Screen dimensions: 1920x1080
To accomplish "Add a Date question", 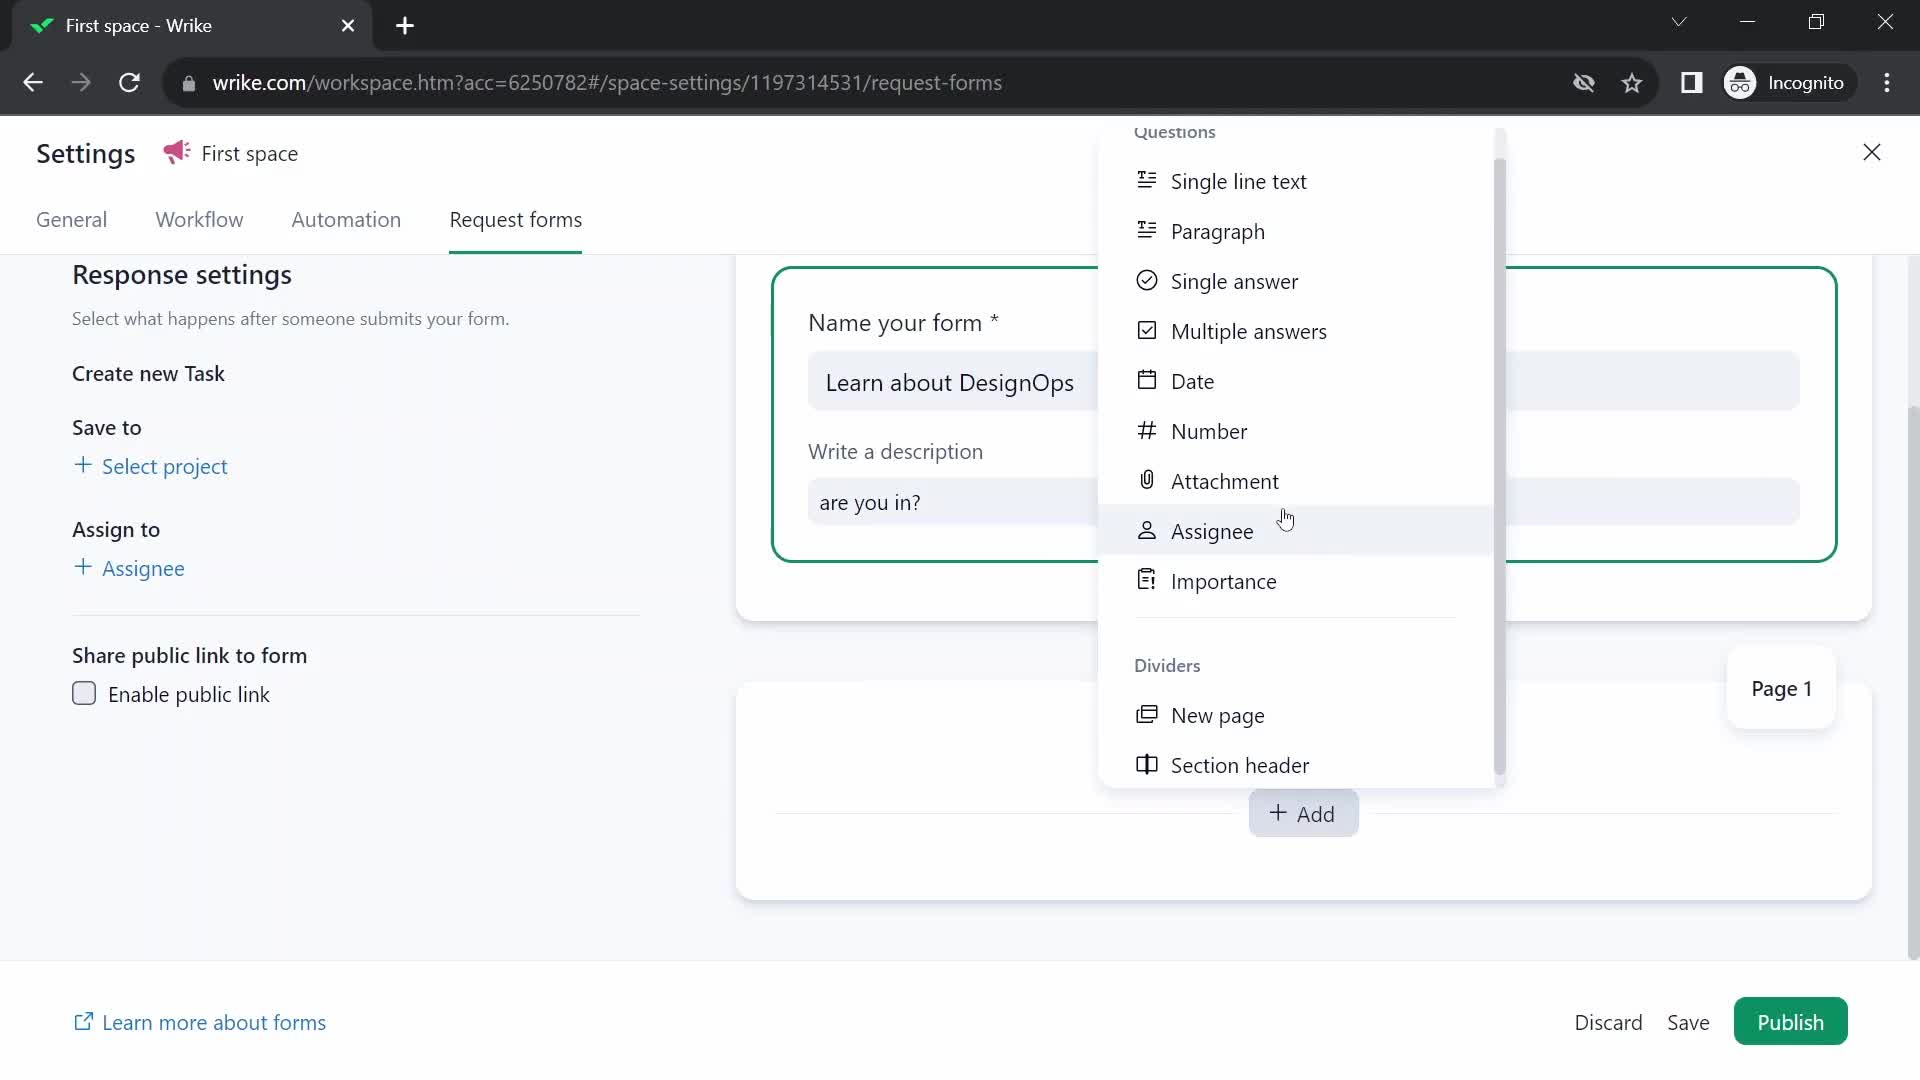I will click(x=1295, y=381).
